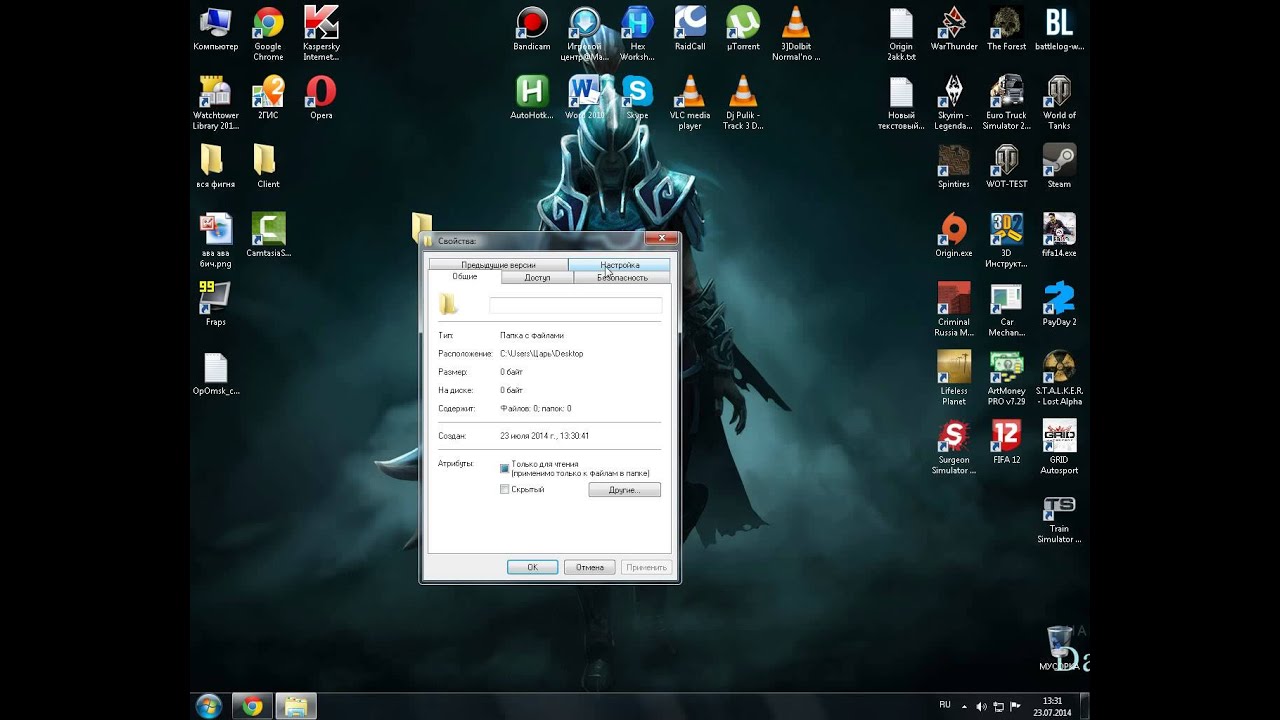
Task: Select the Client folder
Action: 268,166
